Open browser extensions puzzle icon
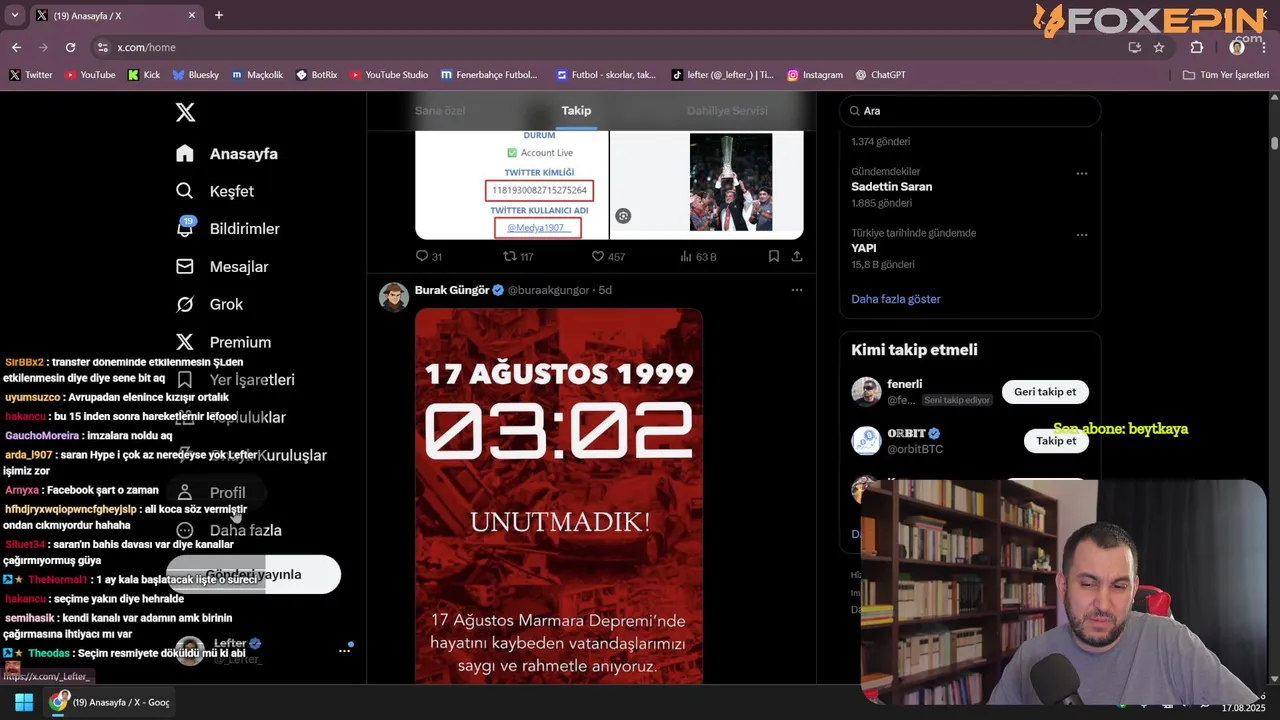 pos(1197,47)
